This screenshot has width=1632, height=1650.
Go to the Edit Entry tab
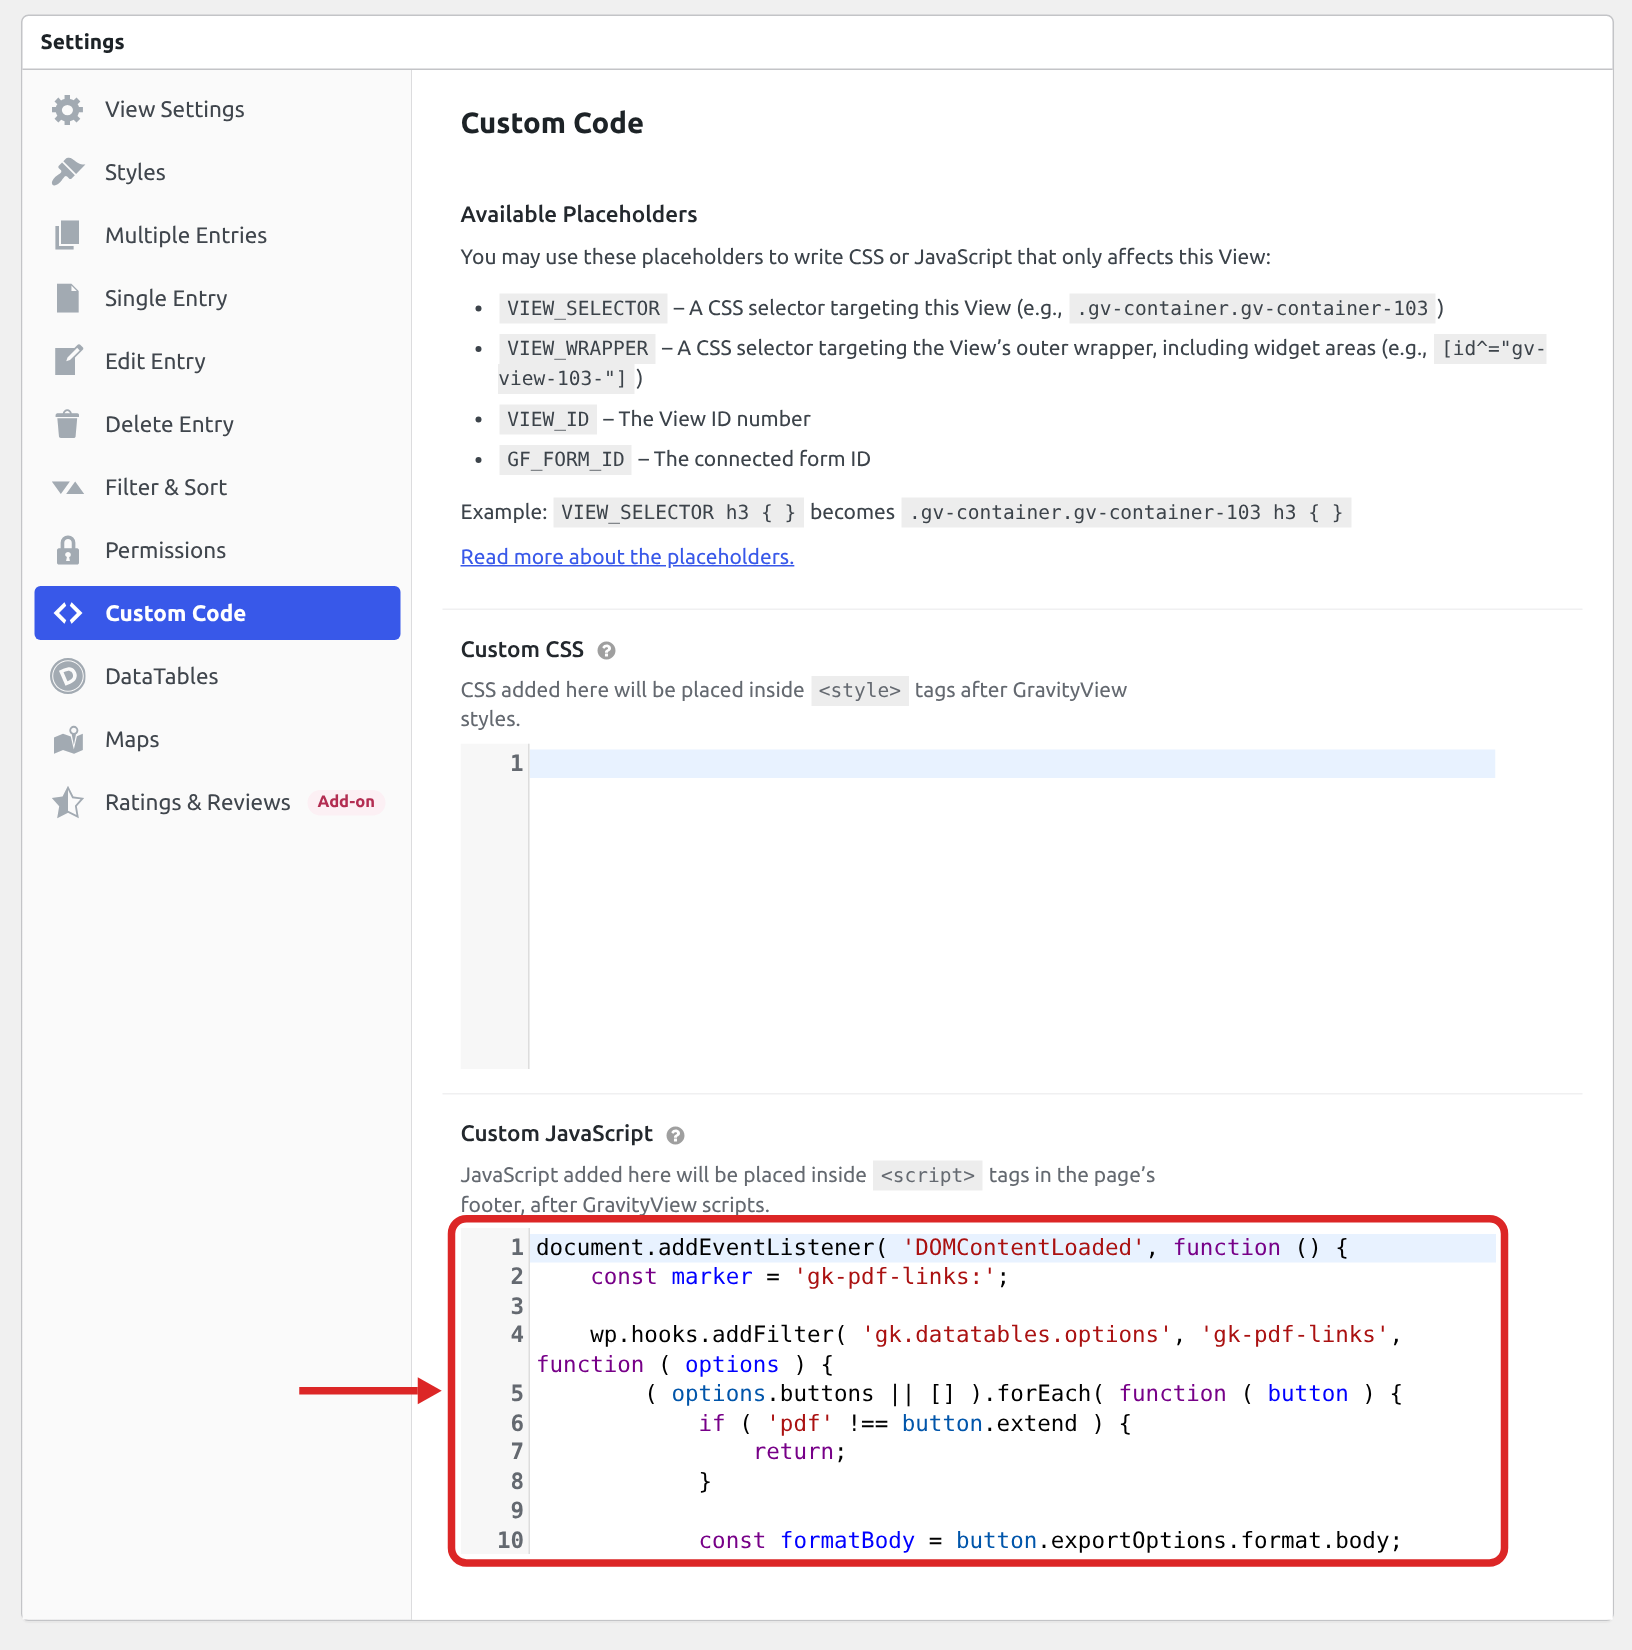click(217, 361)
